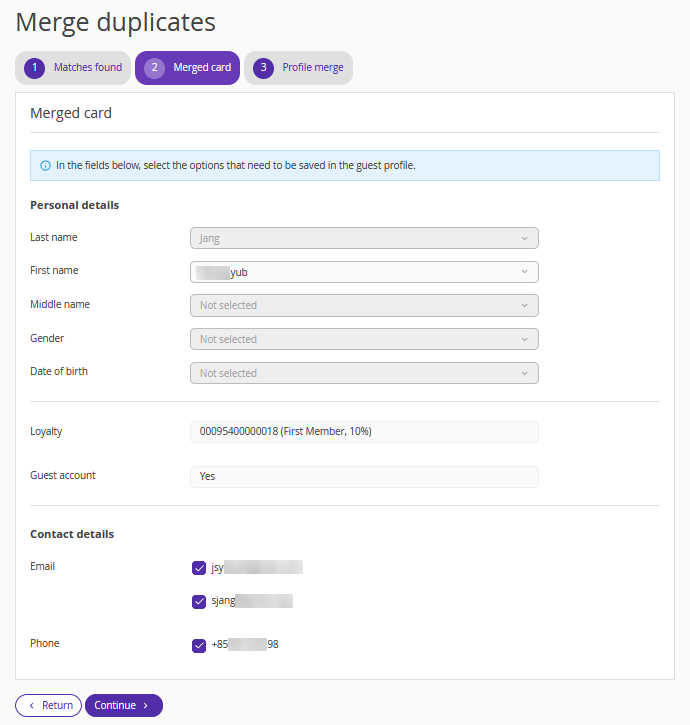This screenshot has height=725, width=690.
Task: Expand the Gender dropdown
Action: point(364,339)
